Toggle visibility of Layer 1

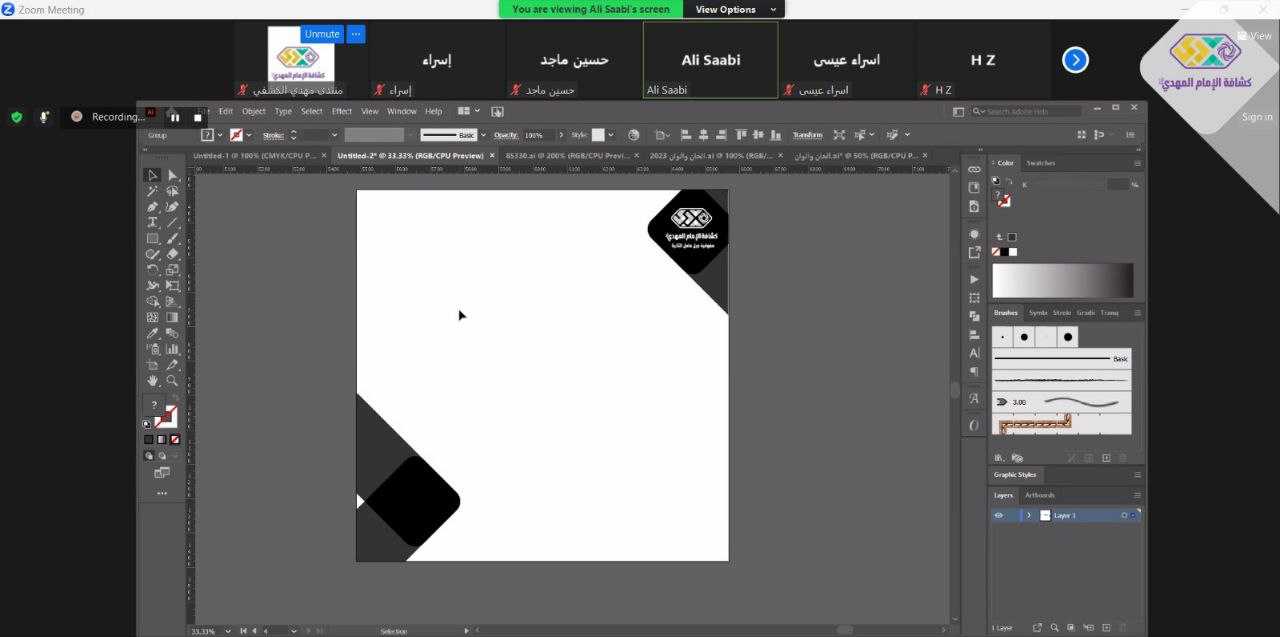[998, 516]
